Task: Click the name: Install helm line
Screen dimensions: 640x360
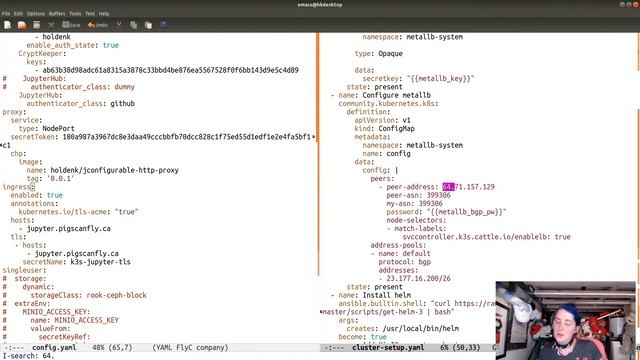Action: point(371,295)
